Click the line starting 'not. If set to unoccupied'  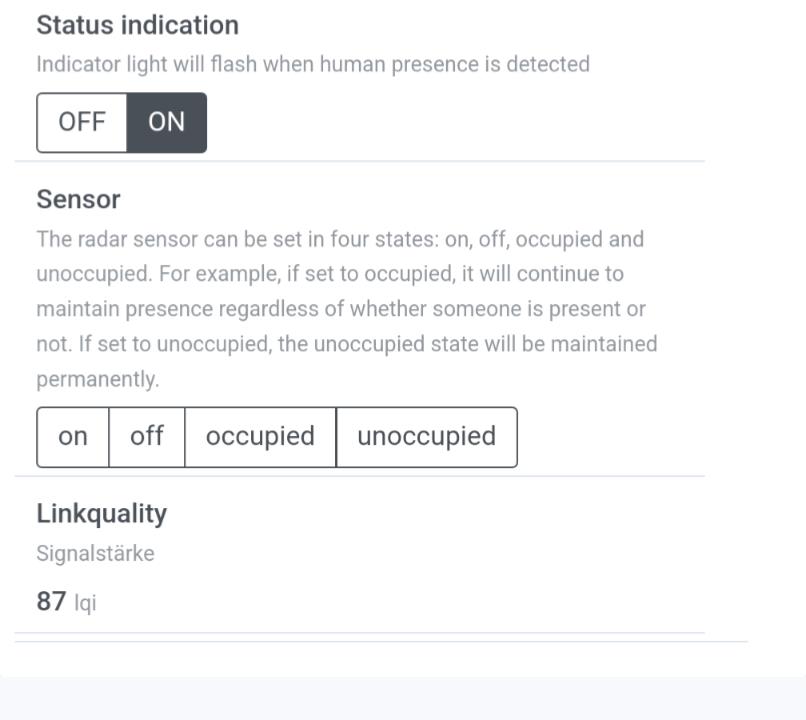point(346,344)
